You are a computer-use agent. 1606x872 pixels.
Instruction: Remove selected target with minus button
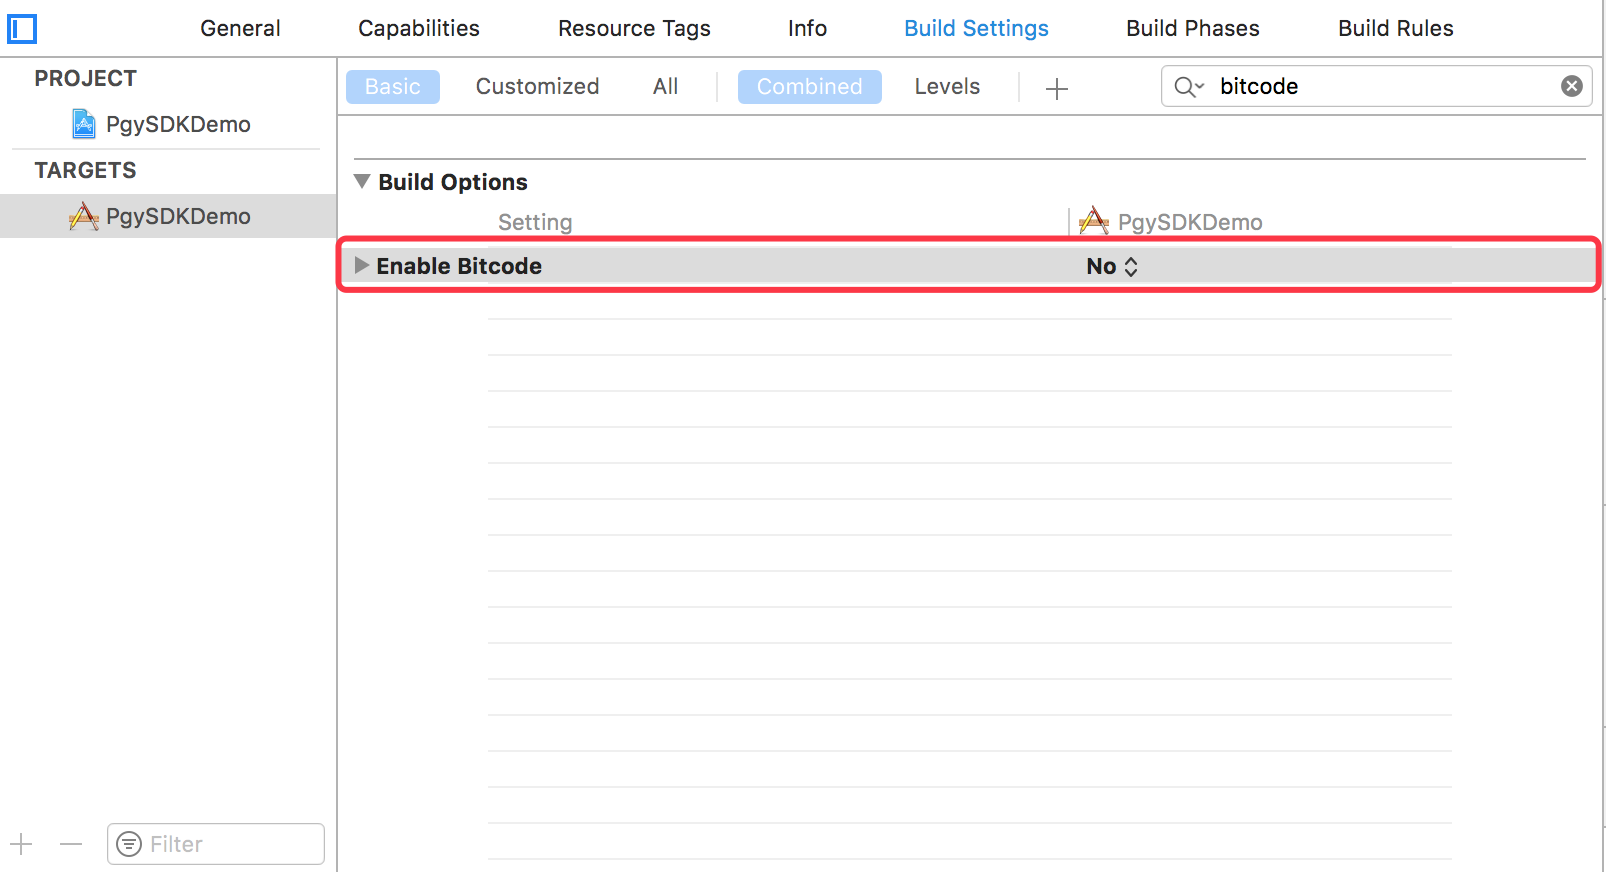(x=70, y=844)
